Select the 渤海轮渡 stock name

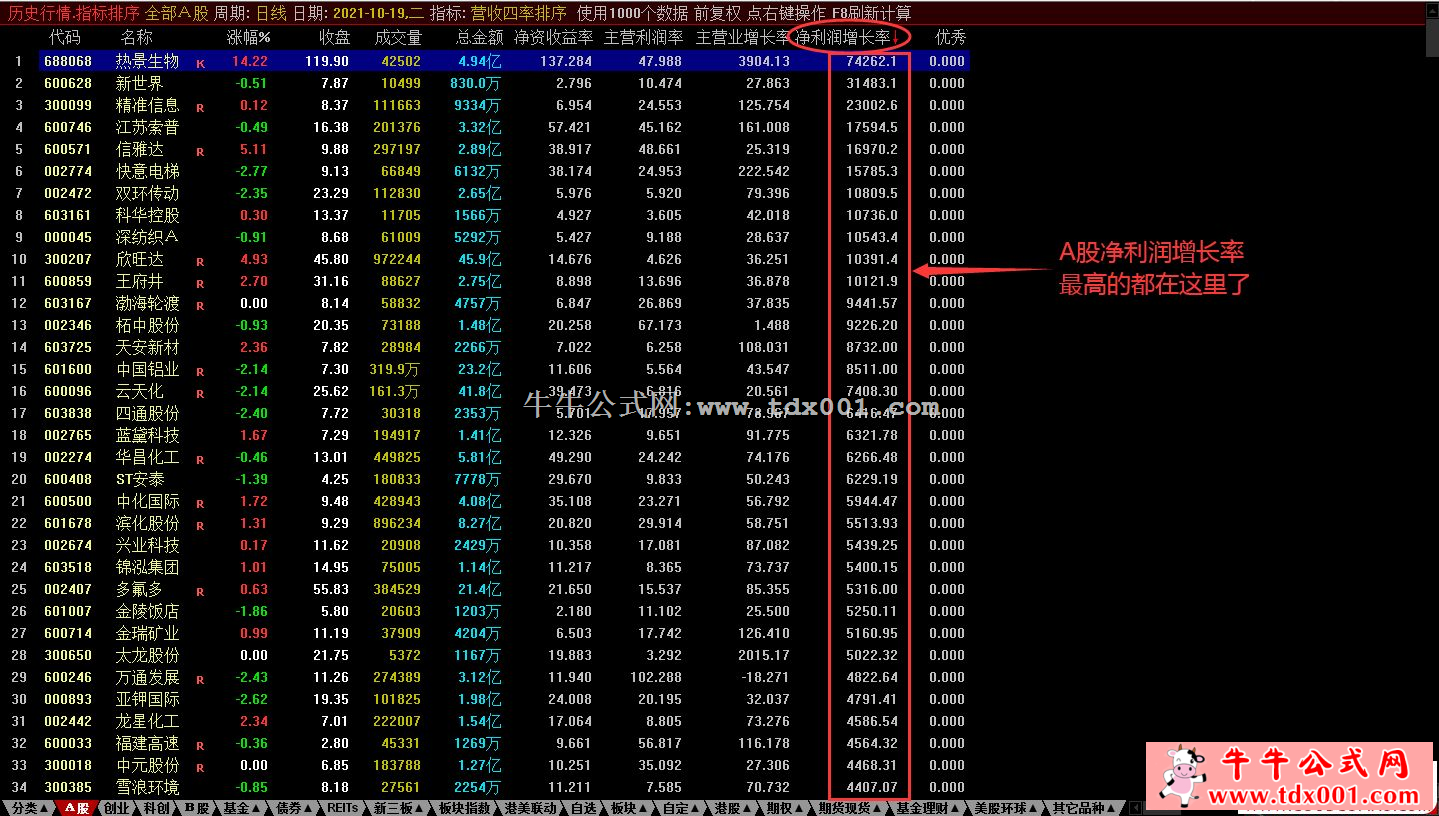pyautogui.click(x=148, y=303)
